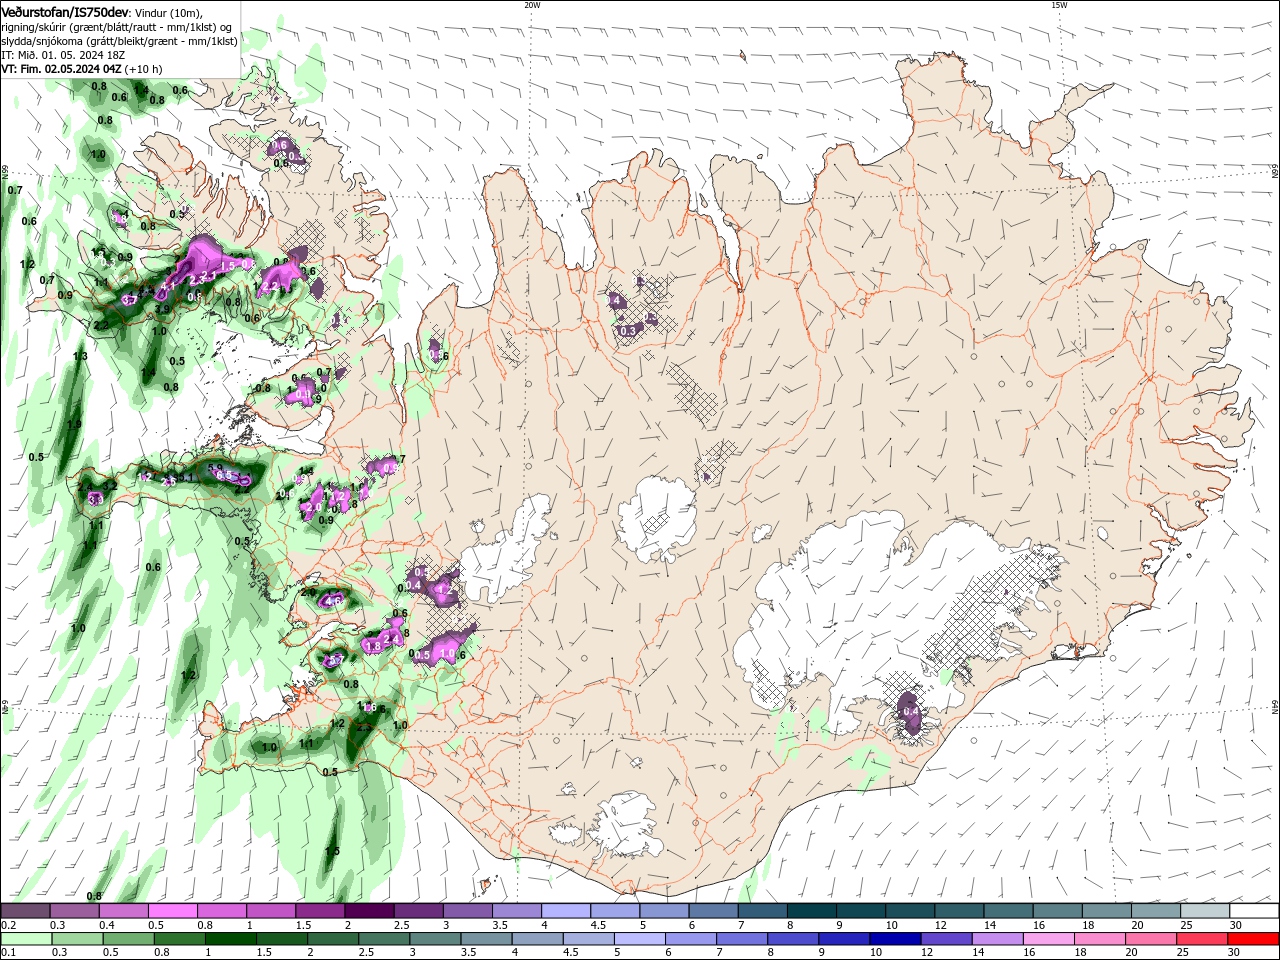Screen dimensions: 1280x960
Task: Click the white '4.1' precipitation value
Action: click(167, 286)
